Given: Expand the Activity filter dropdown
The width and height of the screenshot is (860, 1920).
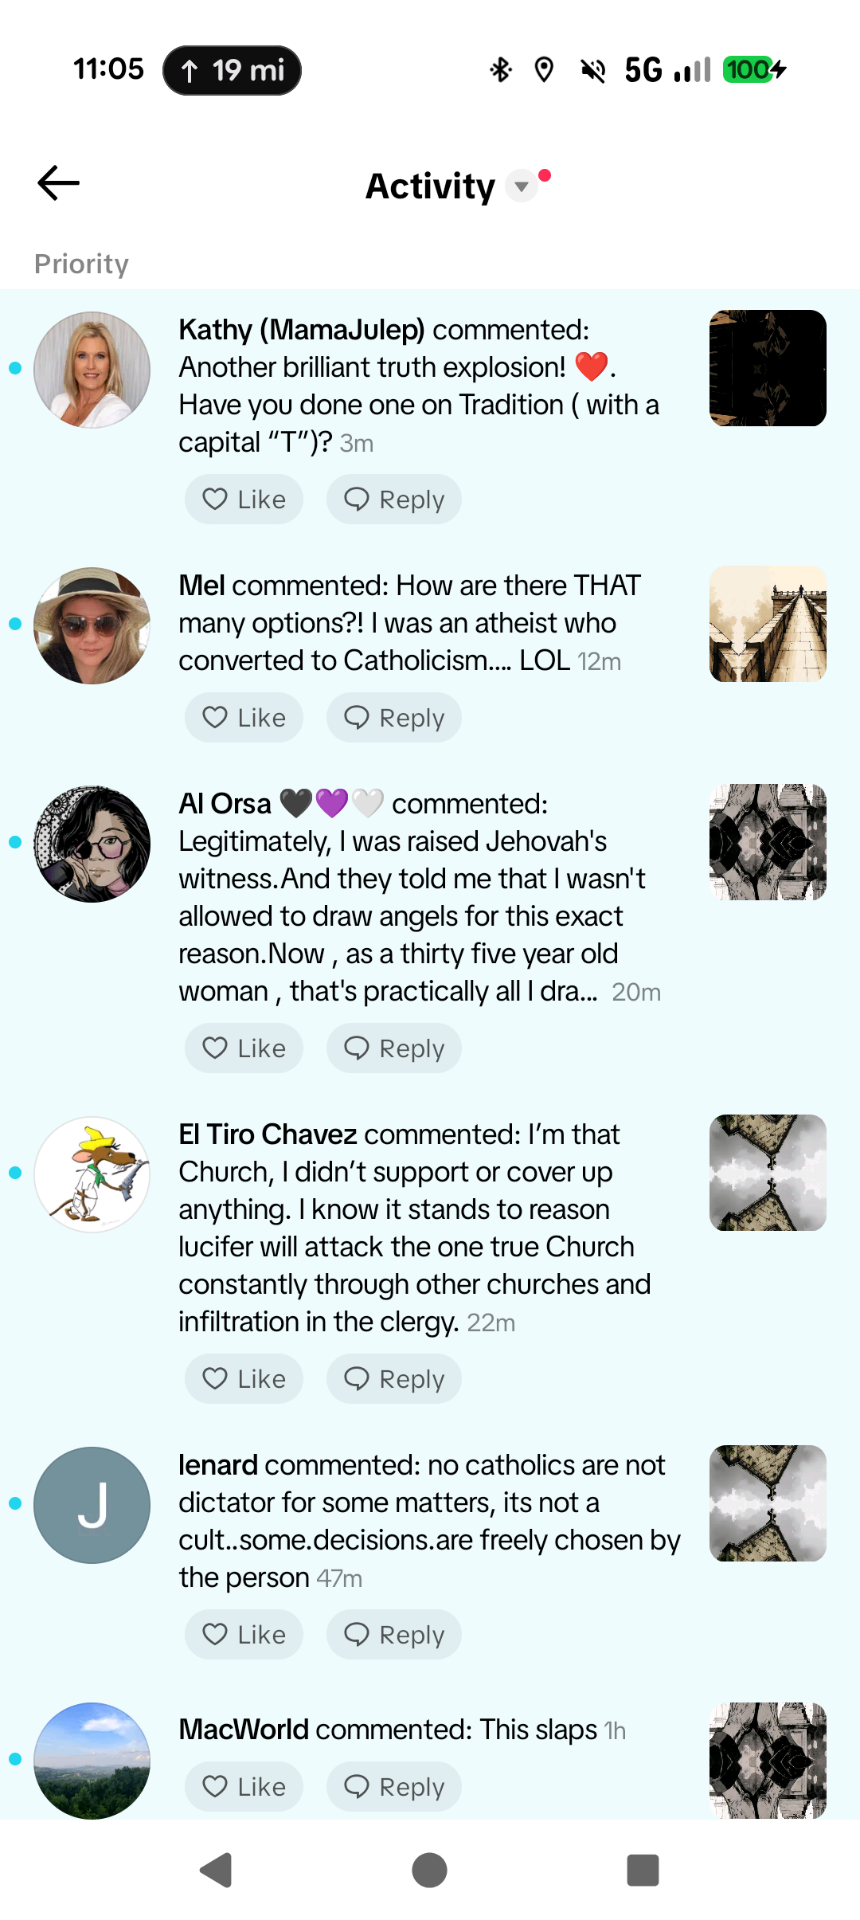Looking at the screenshot, I should click(x=521, y=186).
